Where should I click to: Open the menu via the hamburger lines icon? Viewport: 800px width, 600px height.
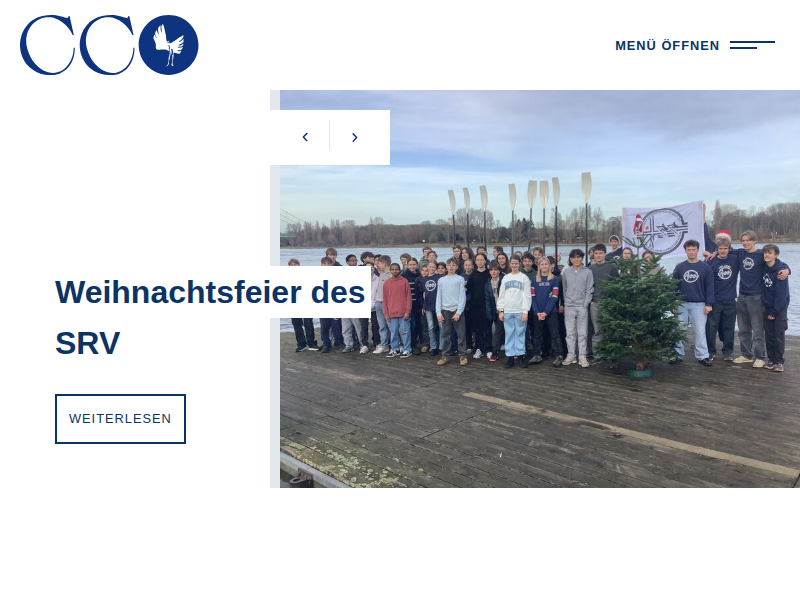click(752, 45)
